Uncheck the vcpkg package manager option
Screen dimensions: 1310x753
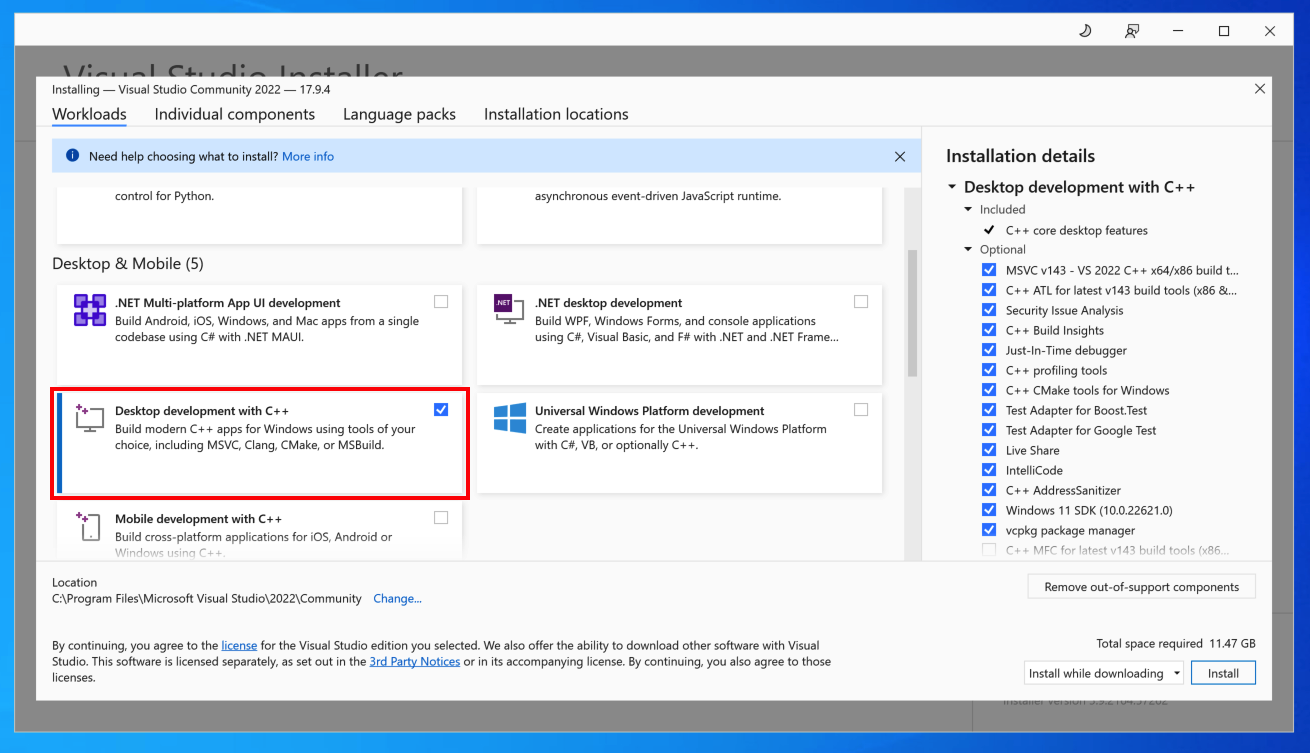click(989, 530)
